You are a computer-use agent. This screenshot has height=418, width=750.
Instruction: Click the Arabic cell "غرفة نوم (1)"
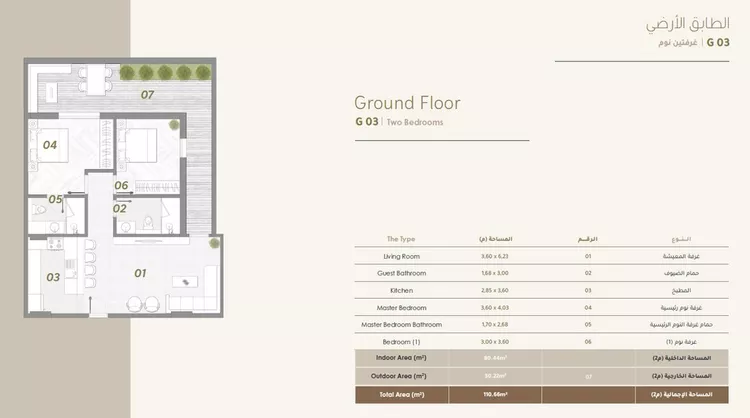tap(681, 342)
